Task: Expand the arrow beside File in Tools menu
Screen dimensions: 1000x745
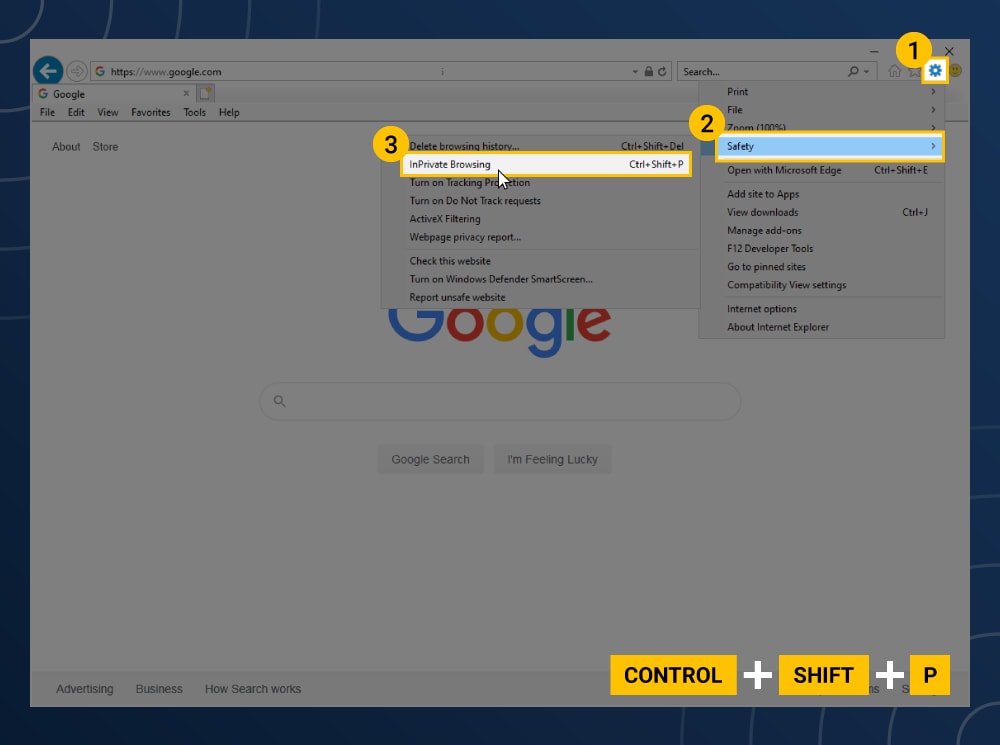Action: (933, 110)
